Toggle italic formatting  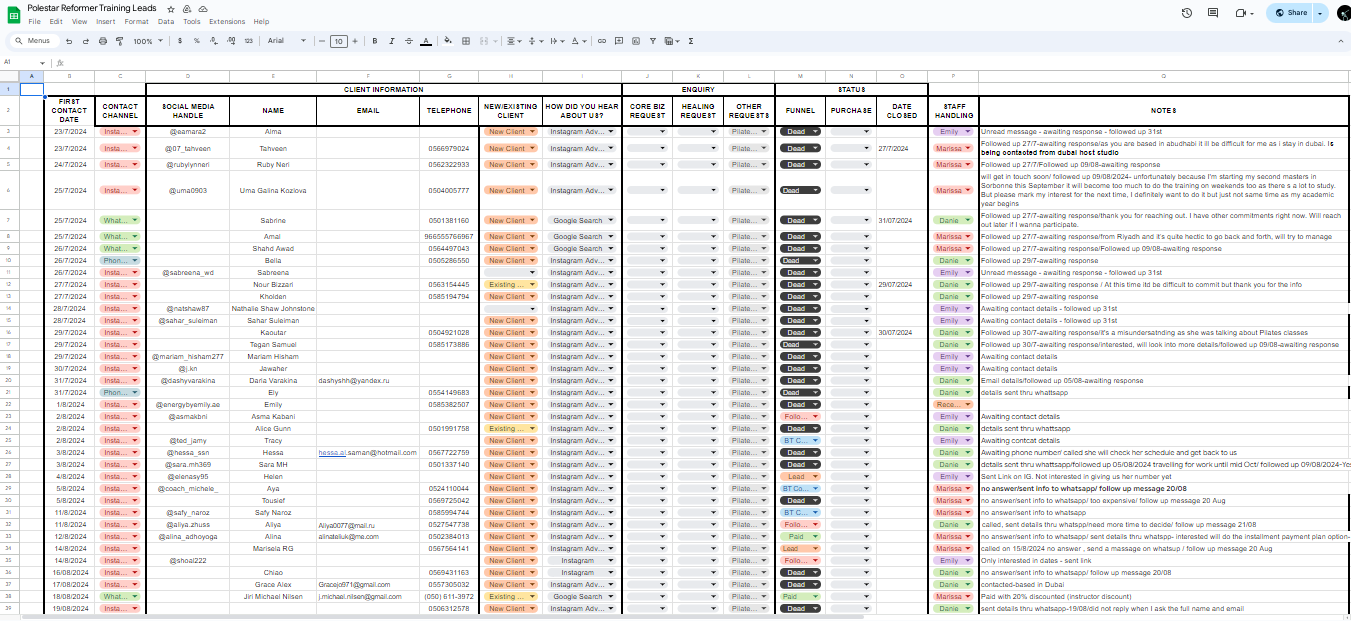pos(392,41)
